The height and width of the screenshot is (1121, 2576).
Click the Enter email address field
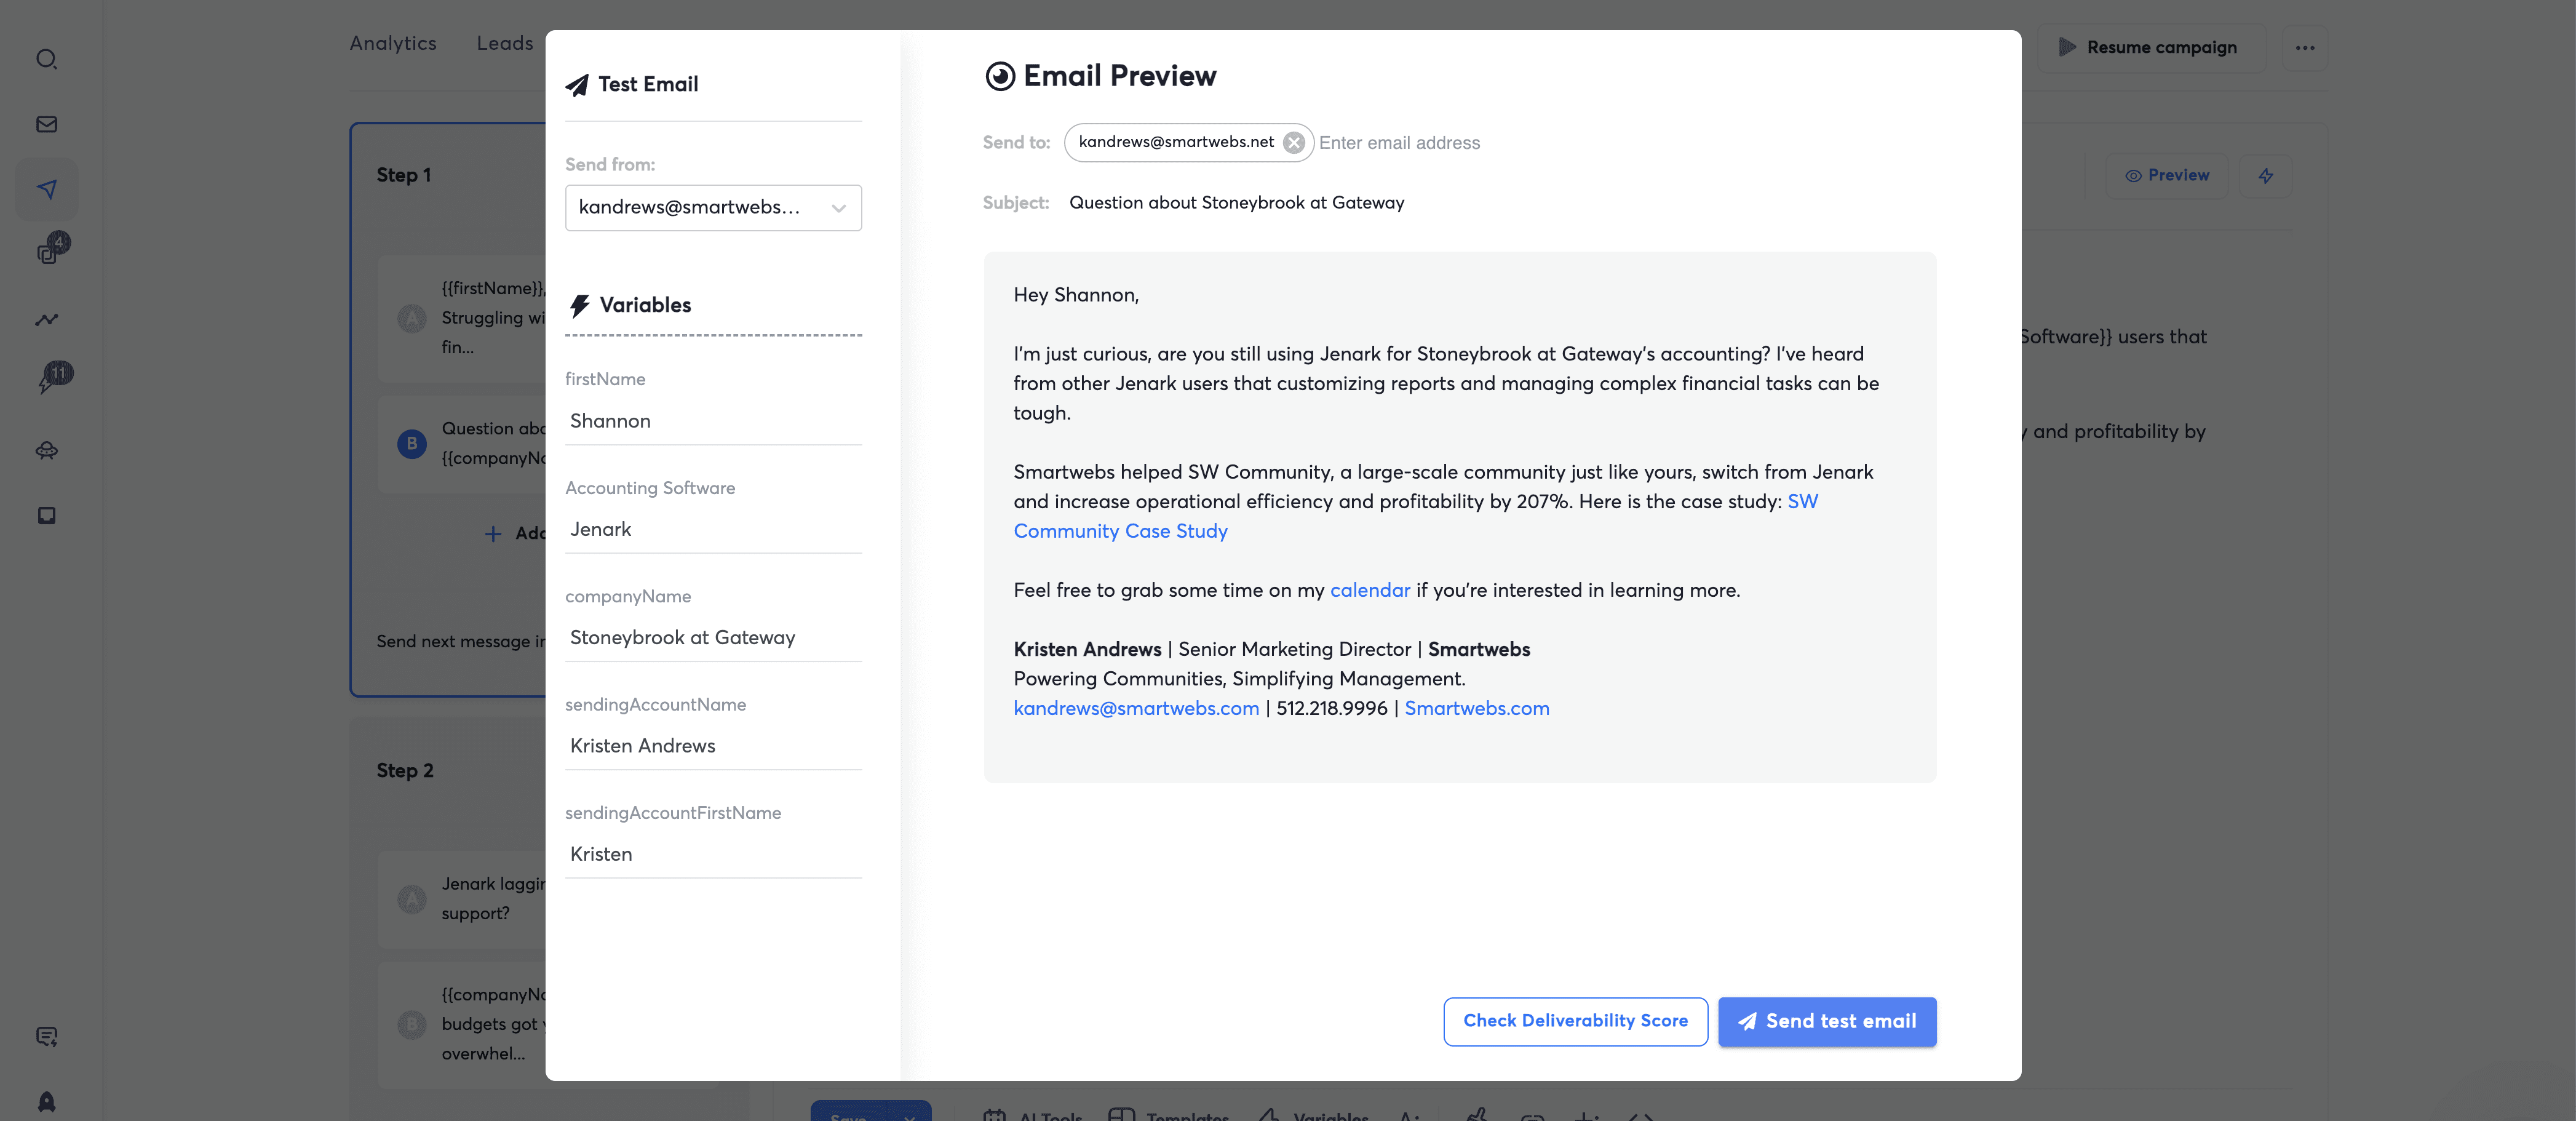(1399, 142)
